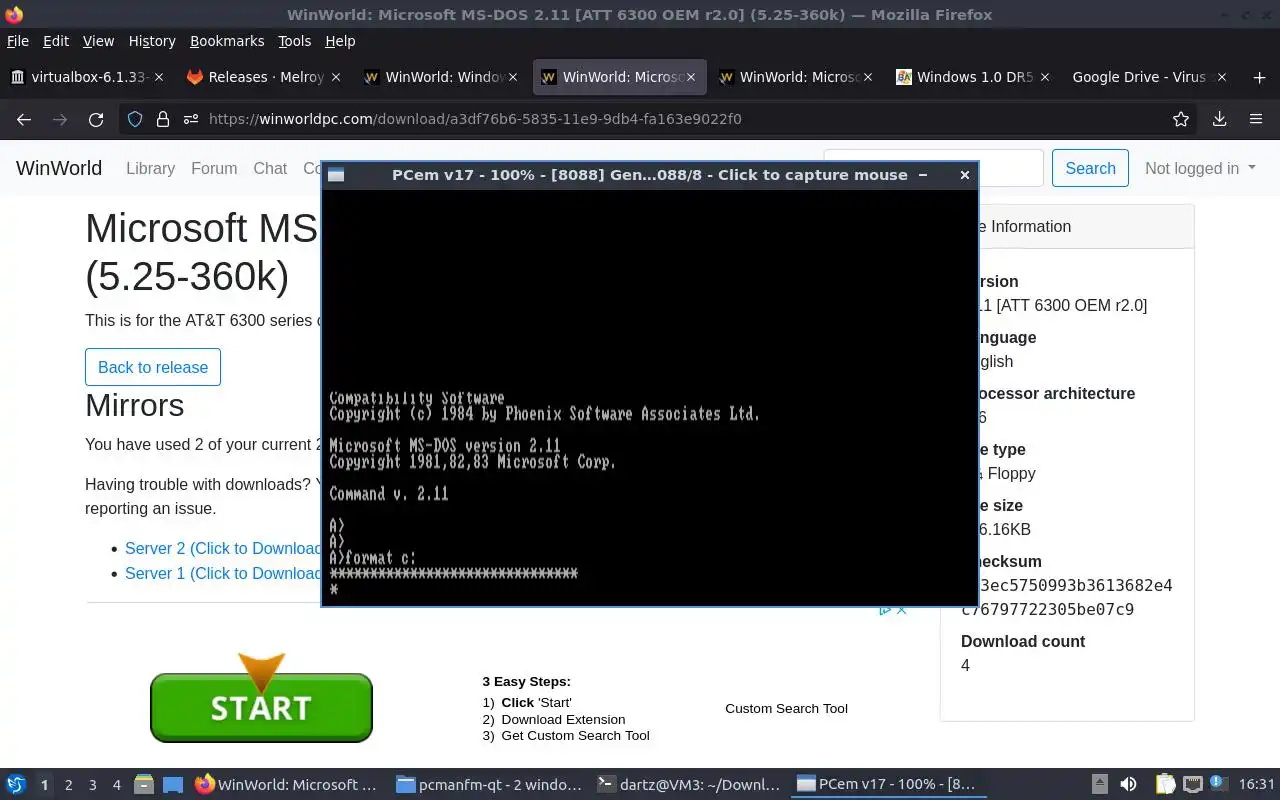Screen dimensions: 1280x800
Task: Open the Library nav link
Action: 150,168
